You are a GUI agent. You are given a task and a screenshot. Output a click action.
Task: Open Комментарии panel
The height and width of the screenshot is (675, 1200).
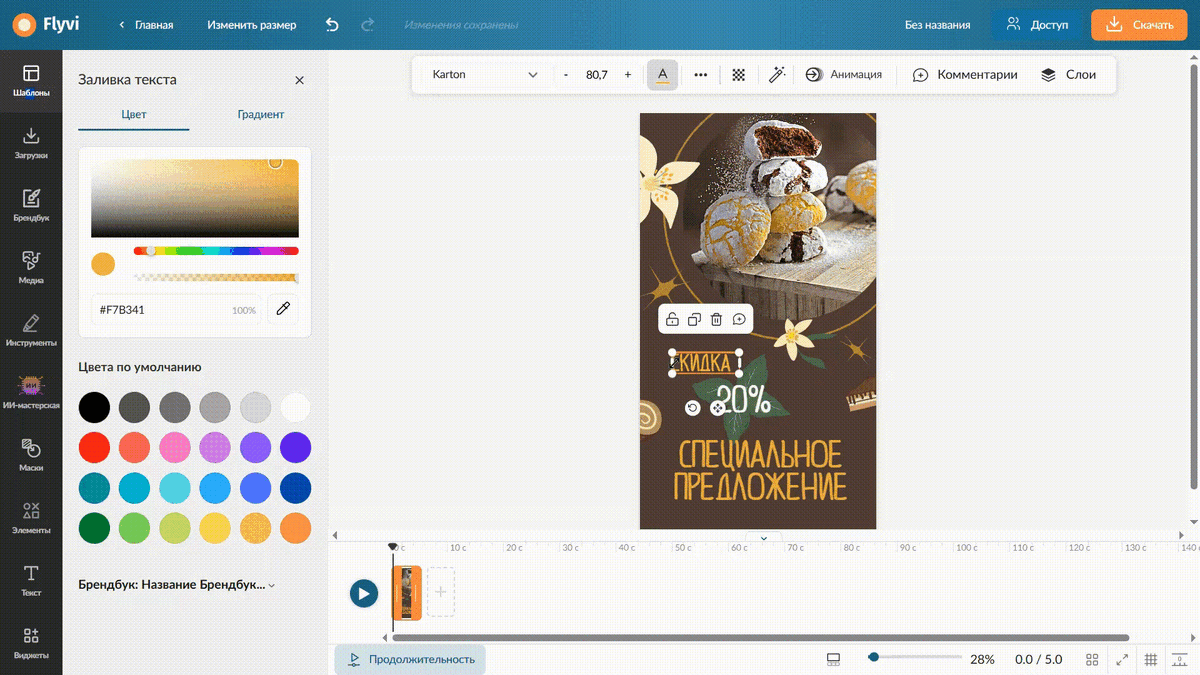(x=965, y=75)
